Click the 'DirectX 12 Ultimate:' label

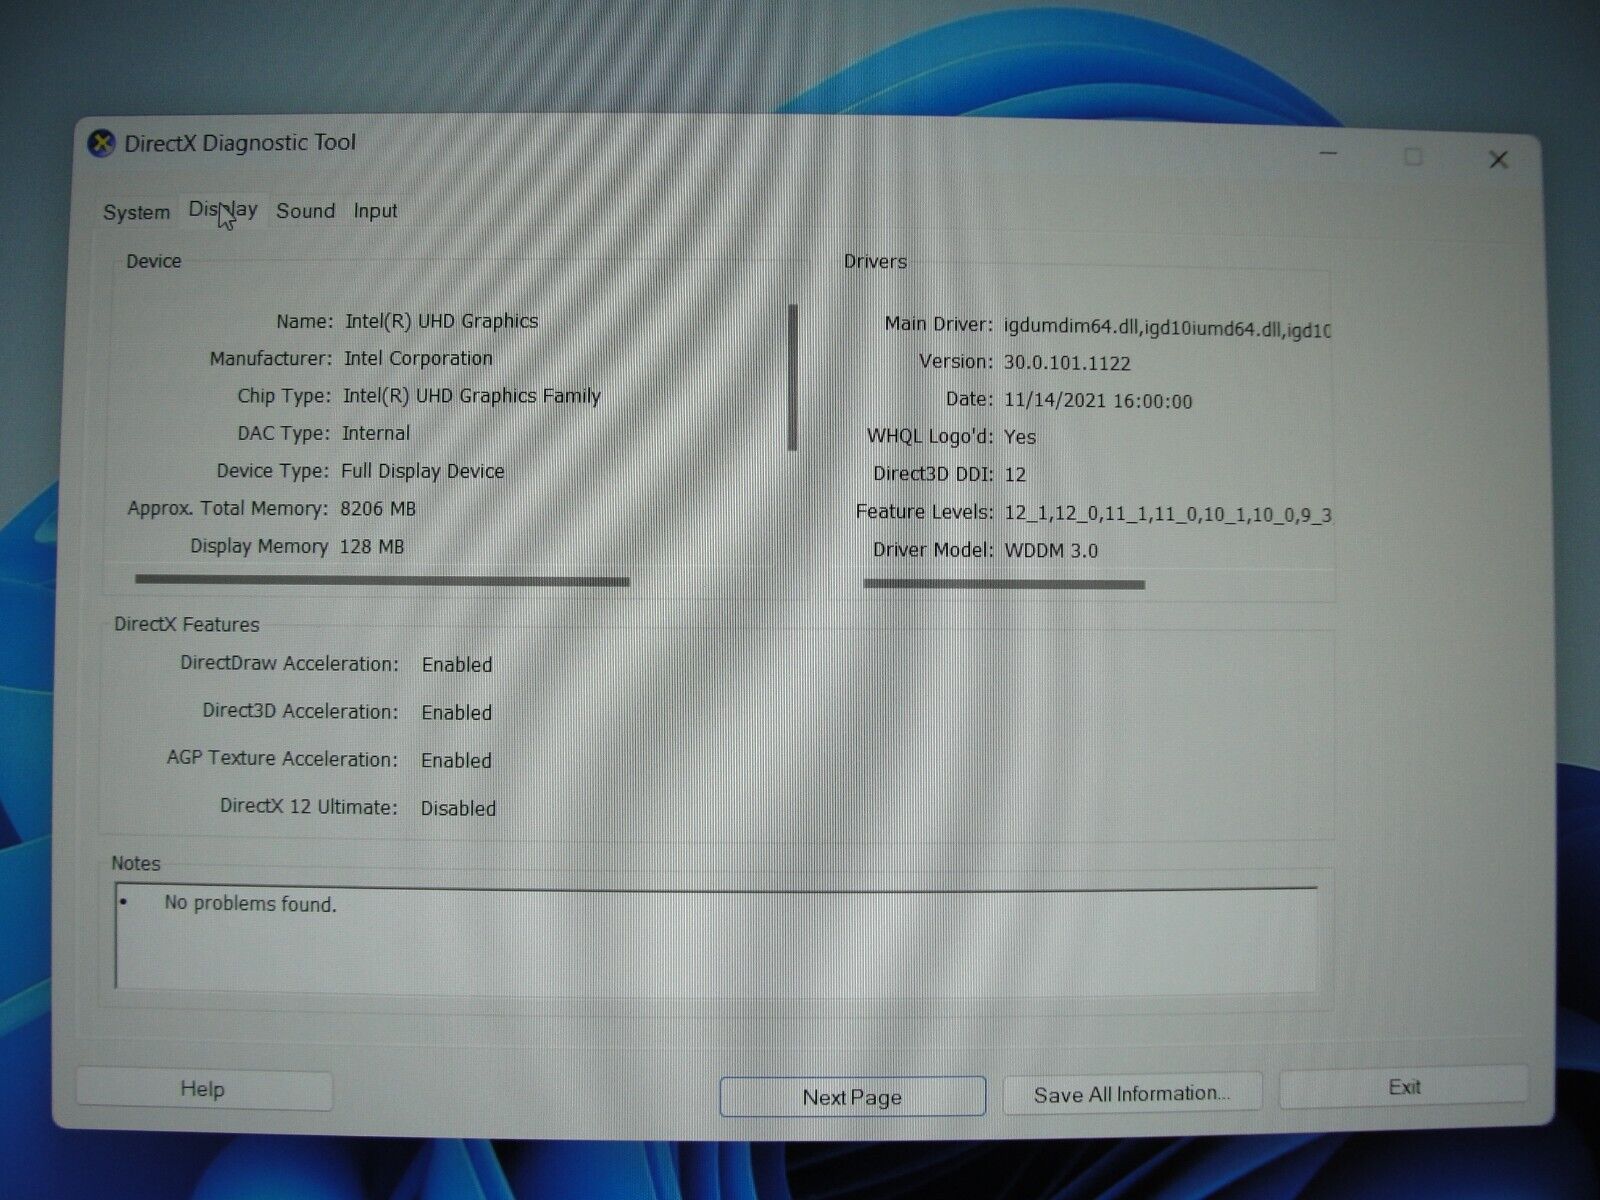click(309, 807)
